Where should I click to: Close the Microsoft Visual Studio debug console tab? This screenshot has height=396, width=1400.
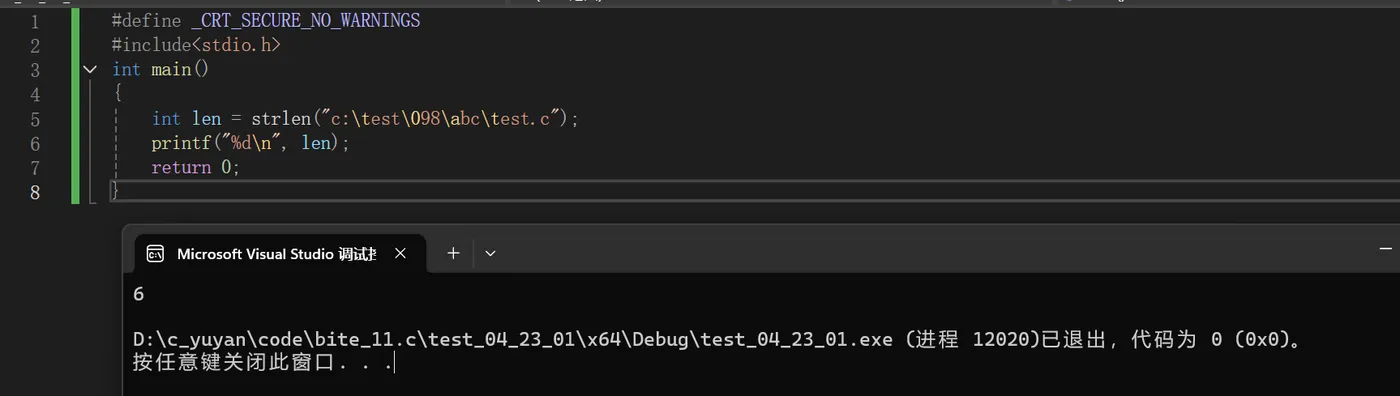(400, 254)
